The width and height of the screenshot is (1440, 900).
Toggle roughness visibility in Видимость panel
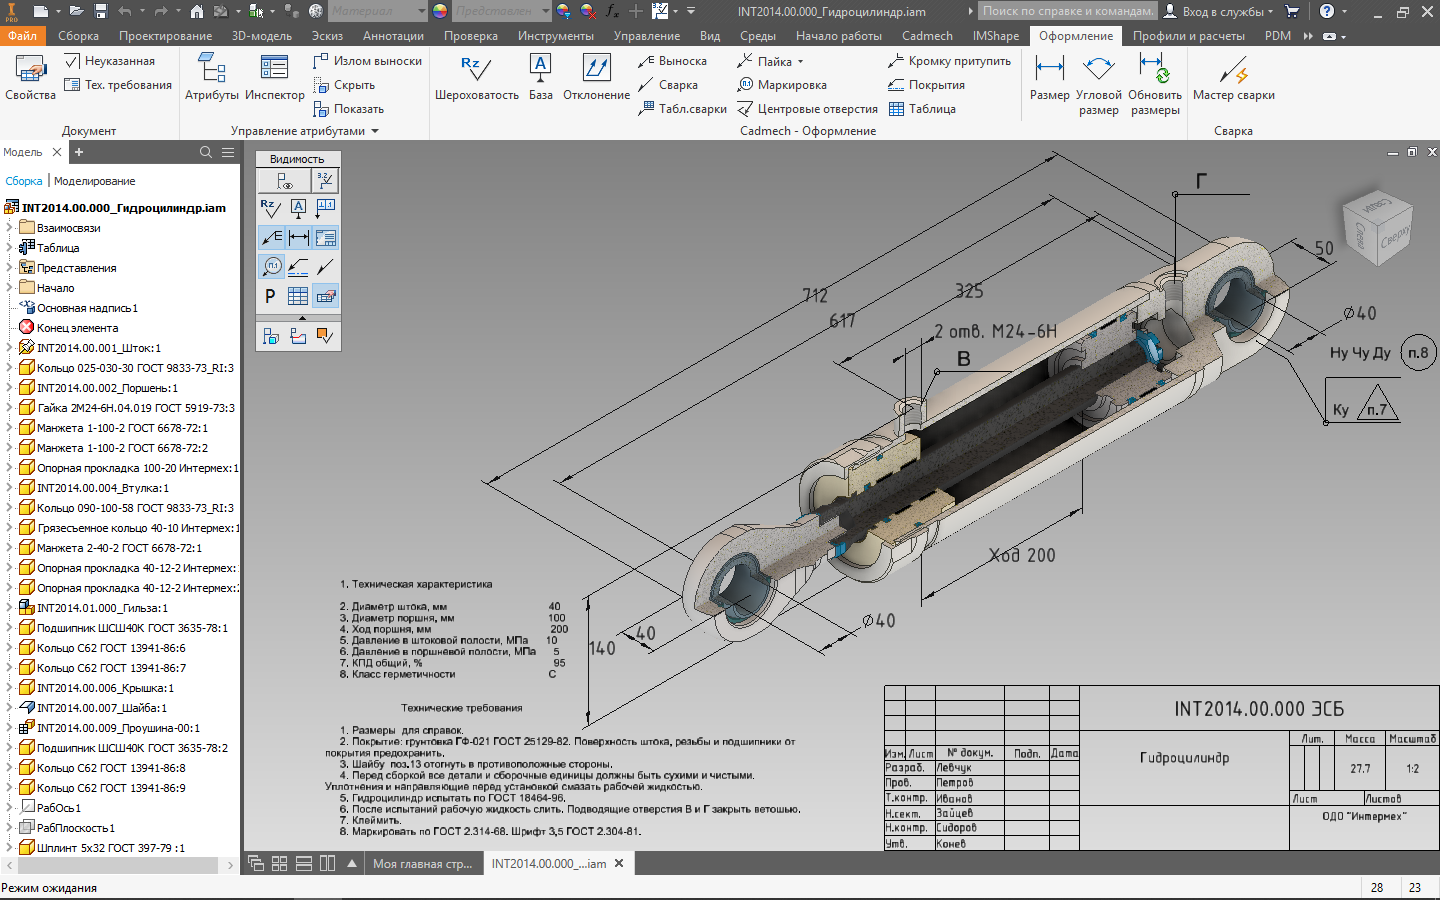[270, 208]
